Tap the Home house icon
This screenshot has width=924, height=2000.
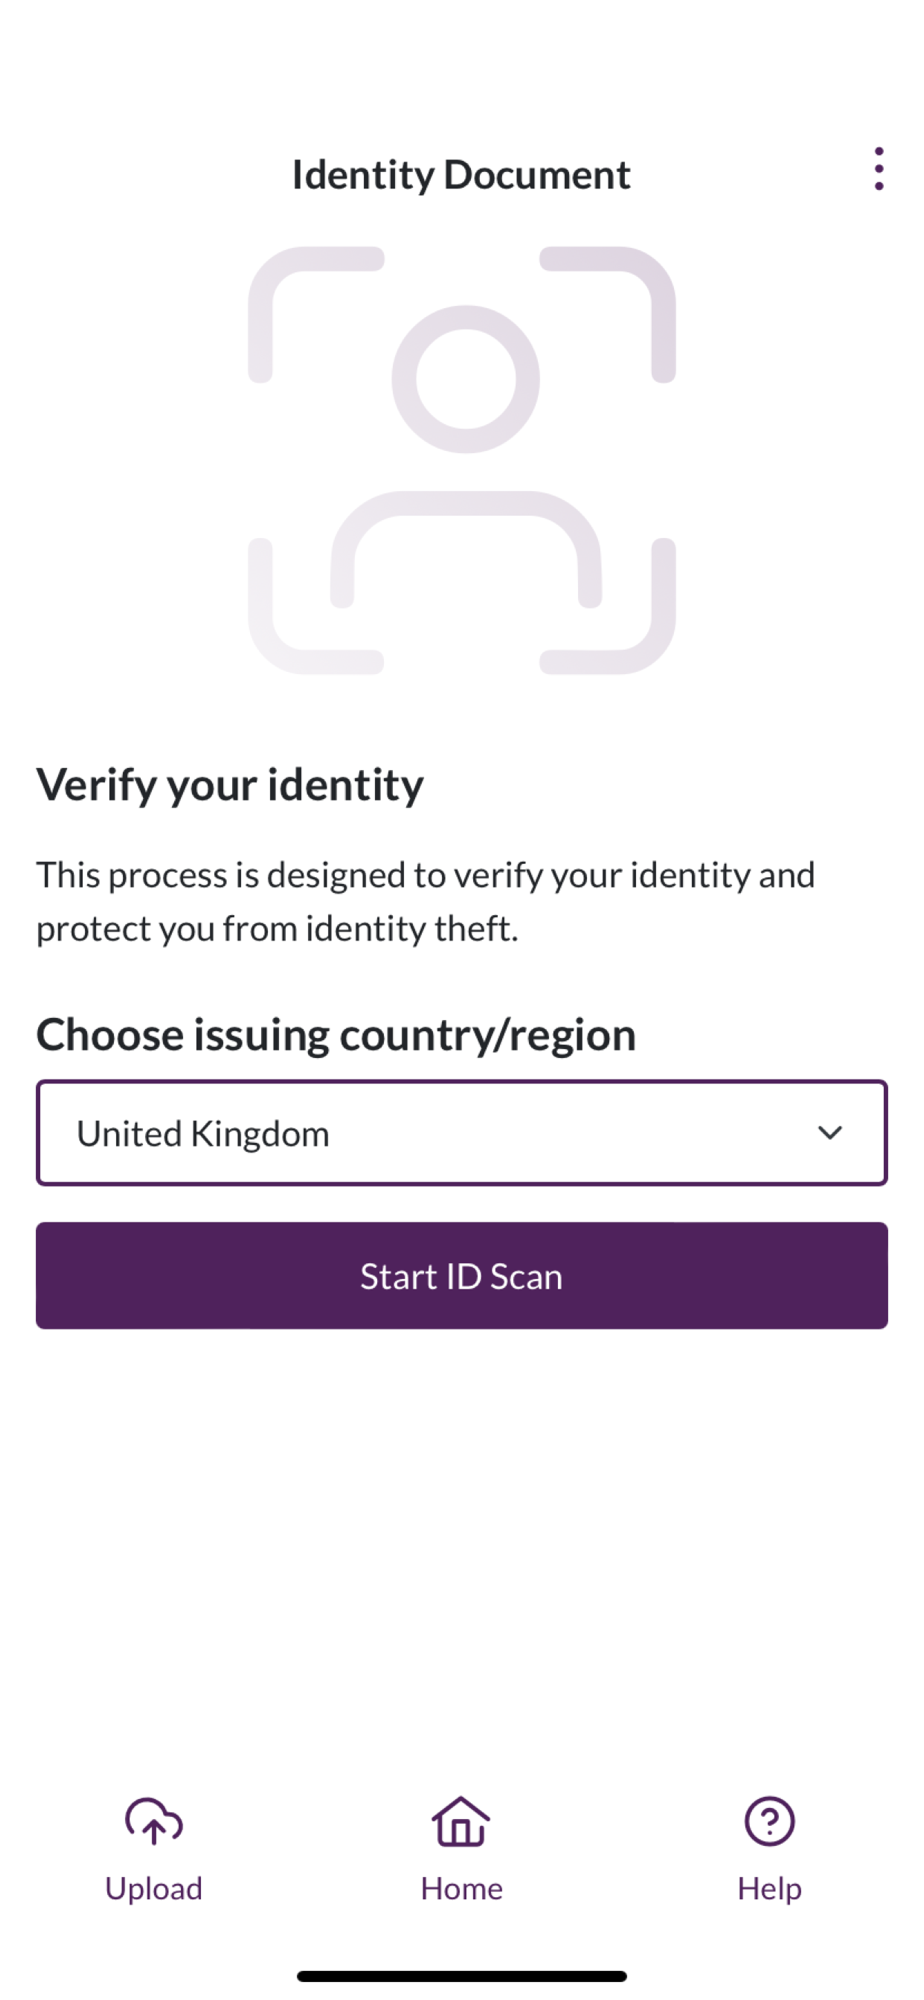pyautogui.click(x=461, y=1821)
